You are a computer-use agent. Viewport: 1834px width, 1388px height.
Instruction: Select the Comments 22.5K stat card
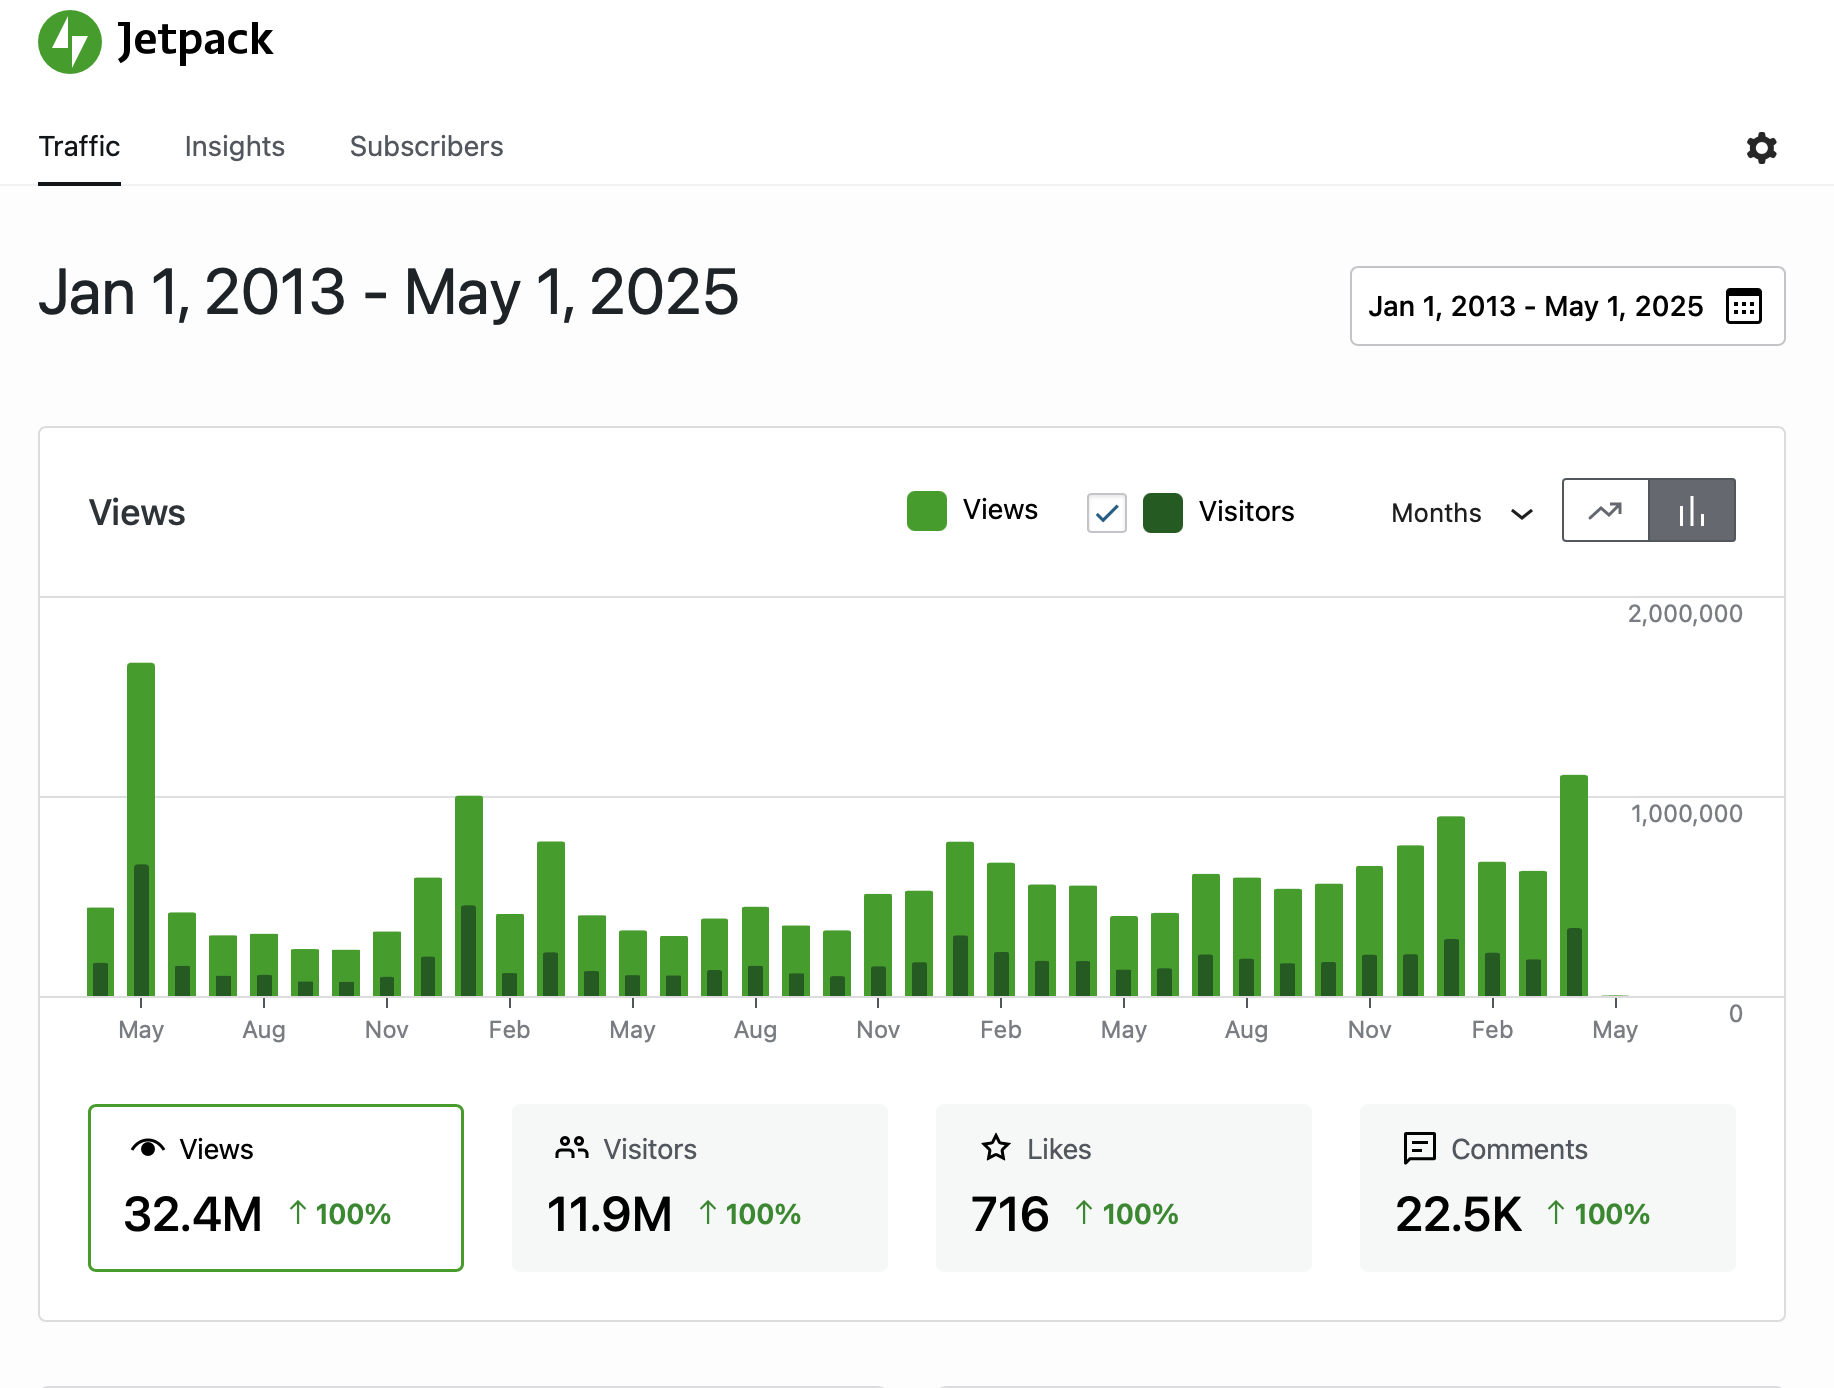point(1546,1187)
